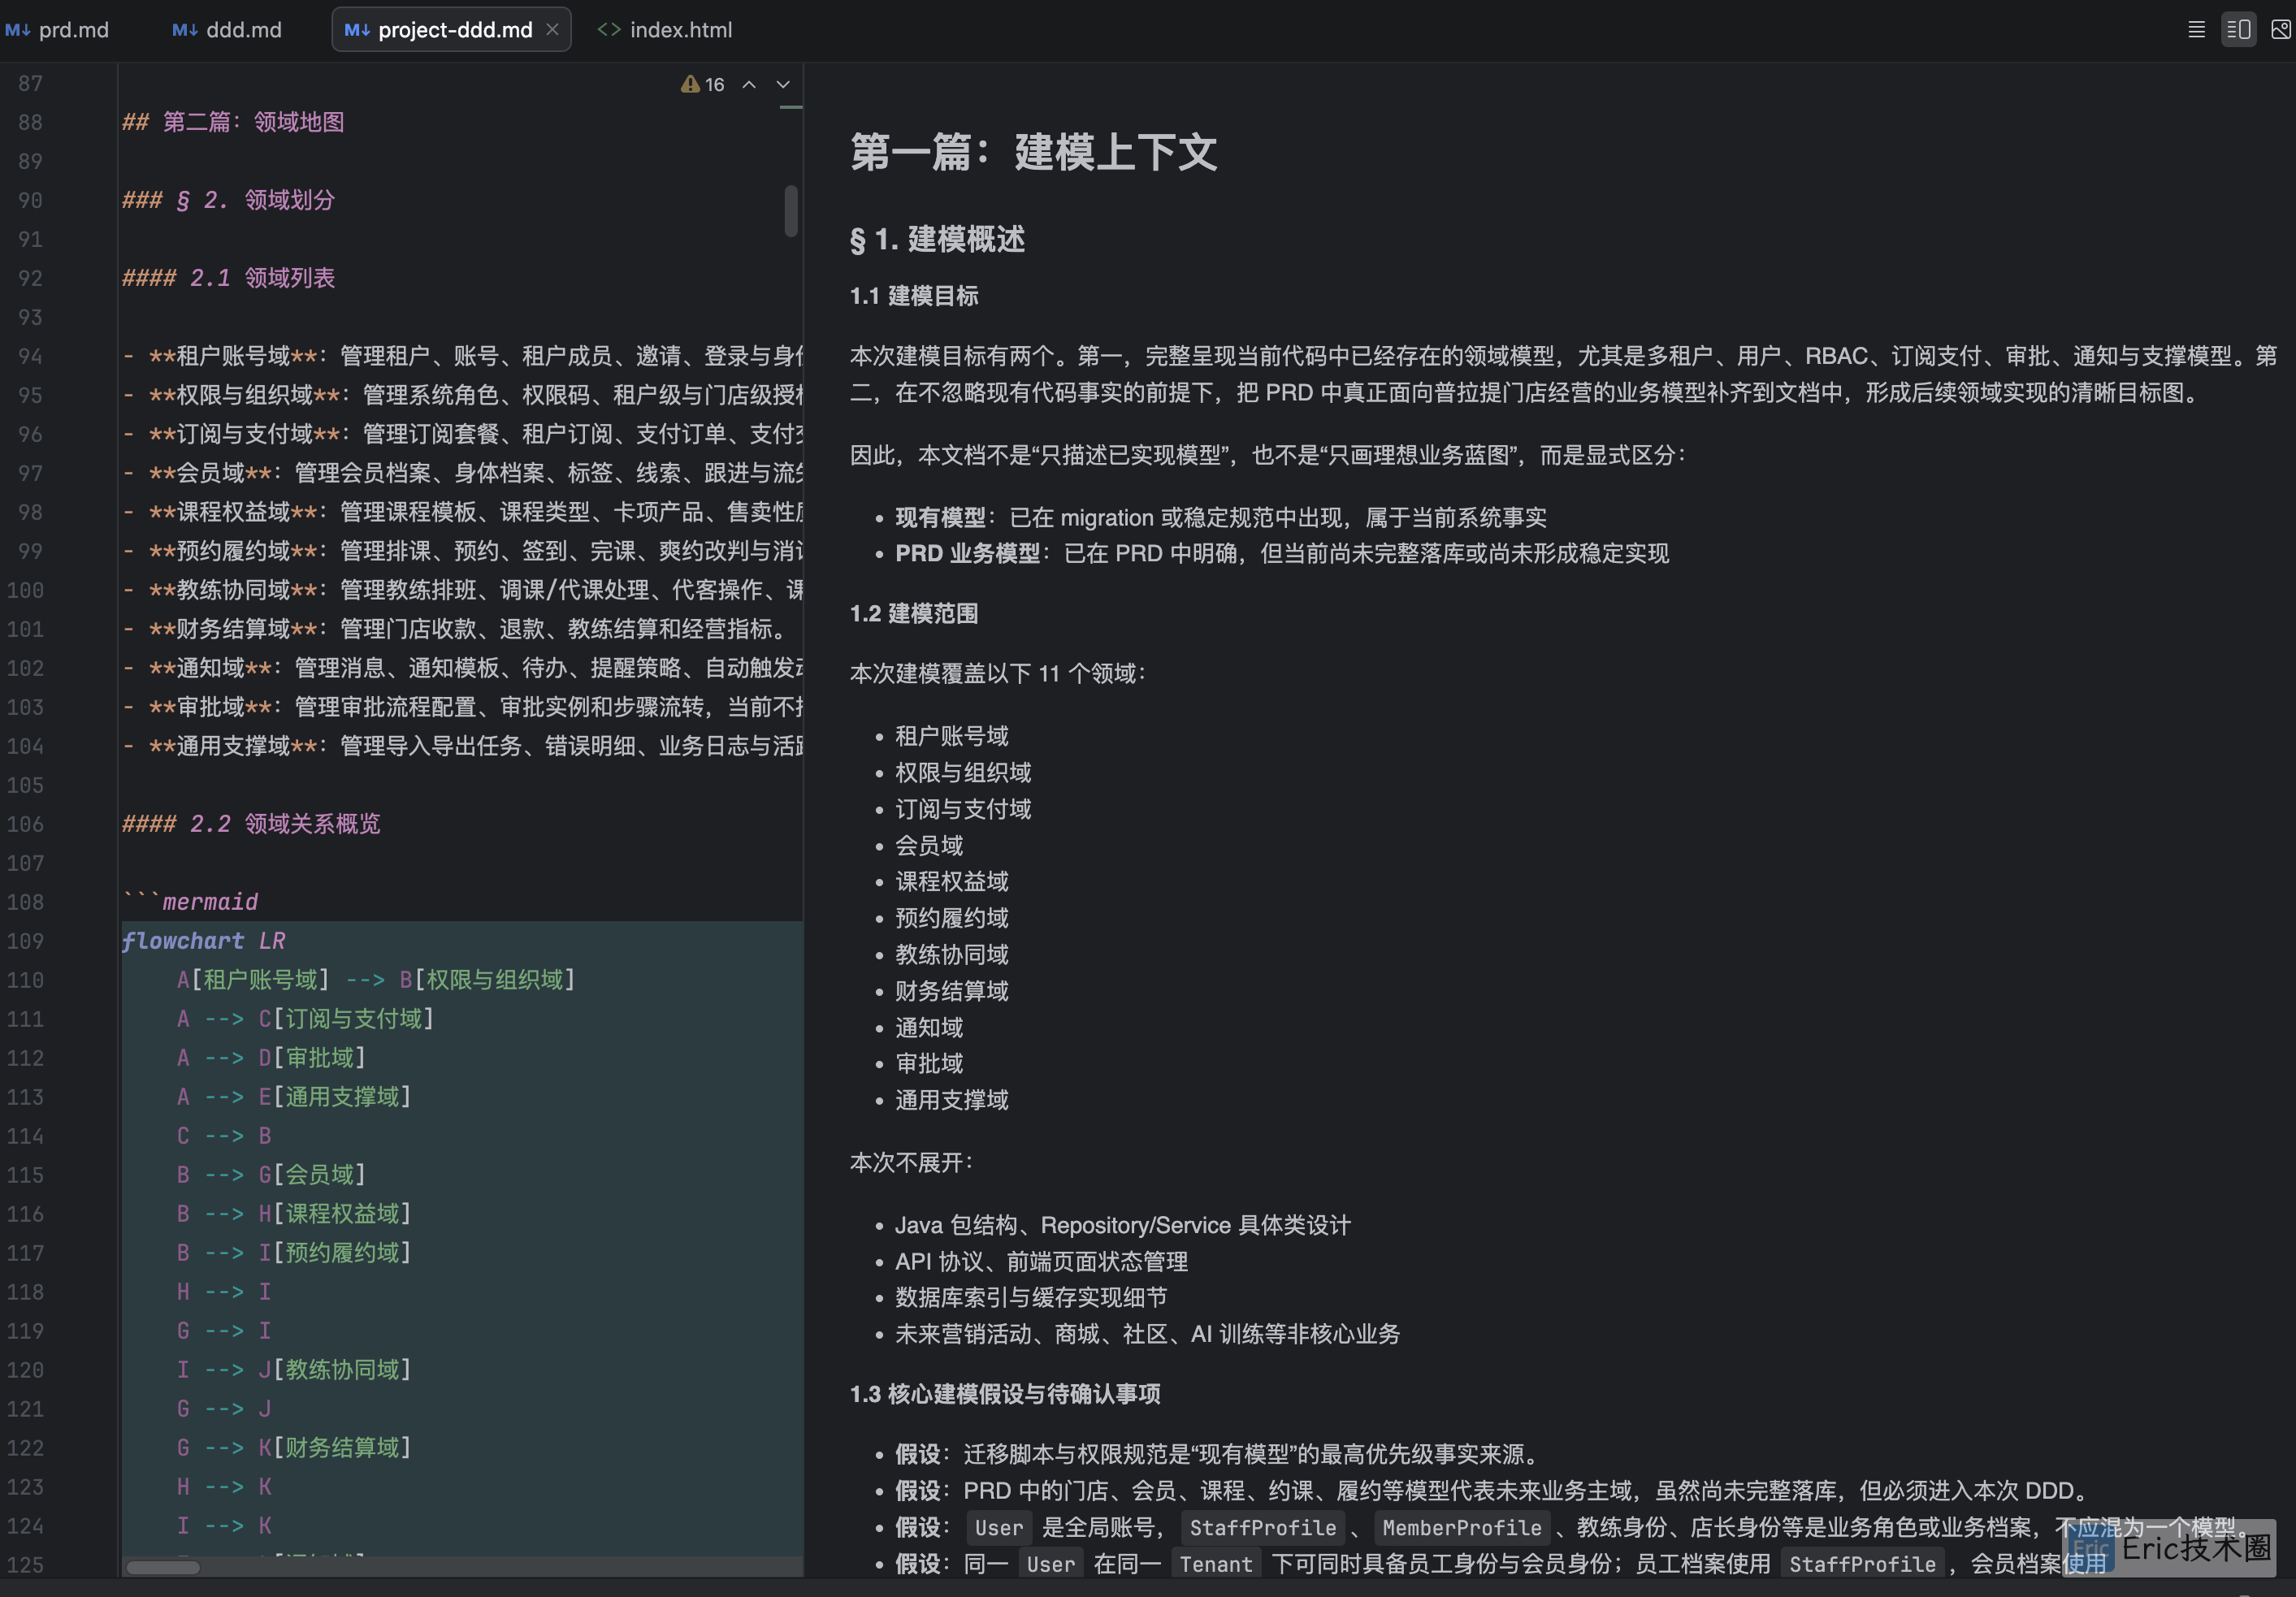Place the cursor on '## 第二篇：领域地图' heading
The height and width of the screenshot is (1597, 2296).
(x=233, y=122)
